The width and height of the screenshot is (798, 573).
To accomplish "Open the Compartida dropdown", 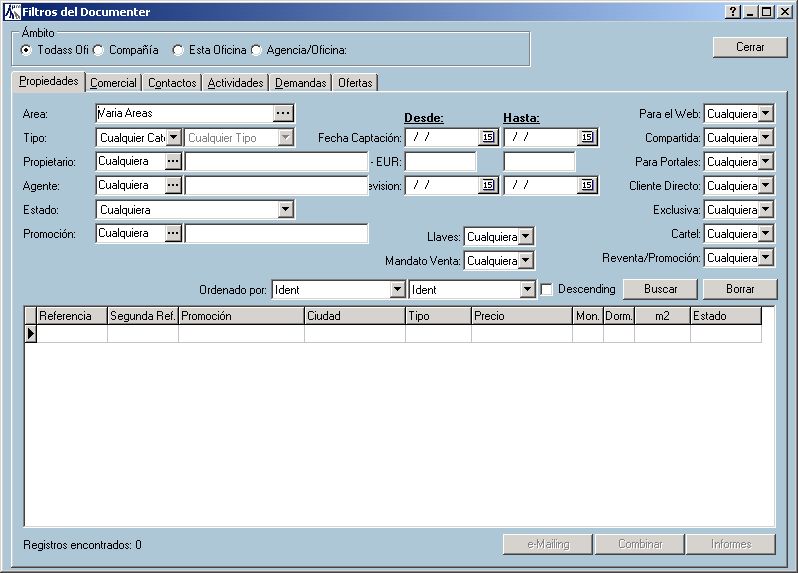I will coord(766,137).
